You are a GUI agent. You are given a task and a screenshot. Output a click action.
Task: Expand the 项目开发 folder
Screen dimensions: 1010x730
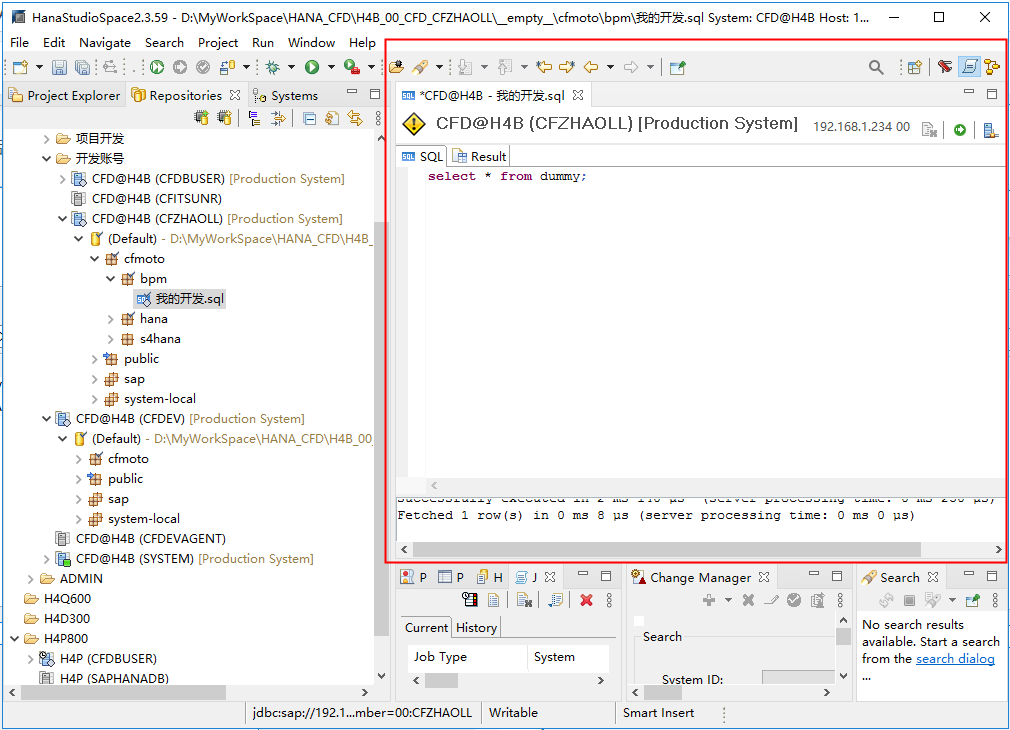(x=46, y=139)
